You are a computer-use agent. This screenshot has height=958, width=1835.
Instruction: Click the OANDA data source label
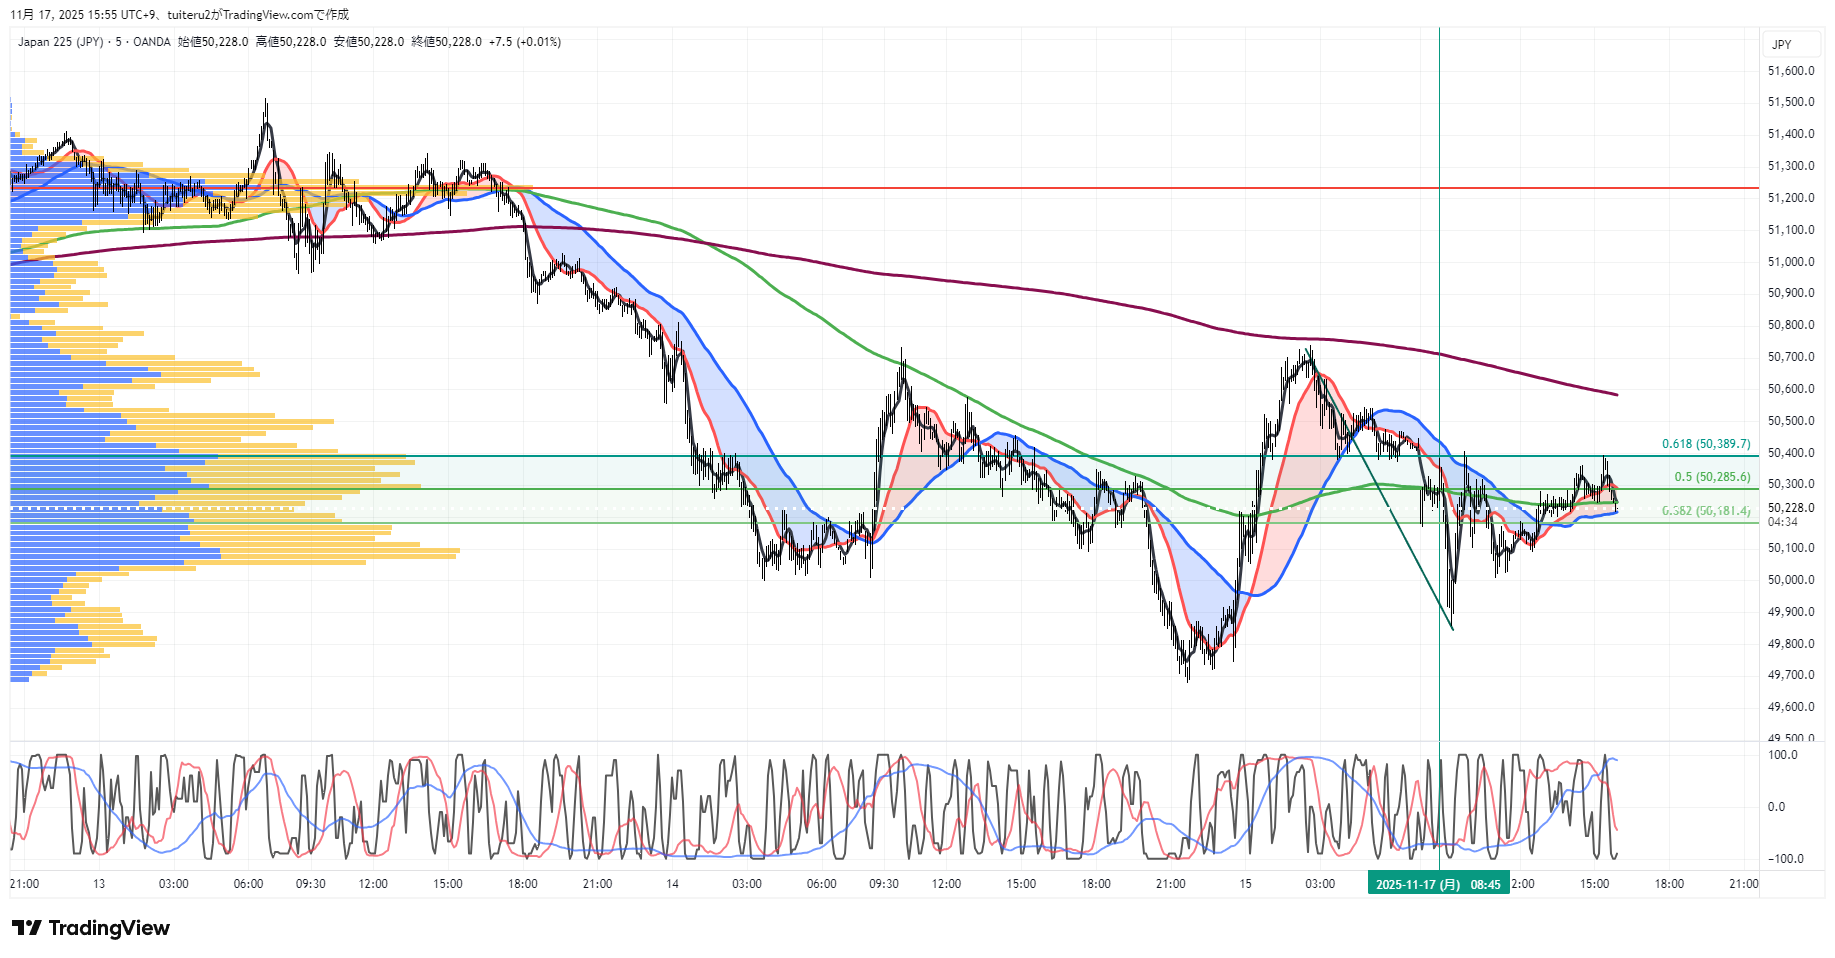tap(152, 42)
